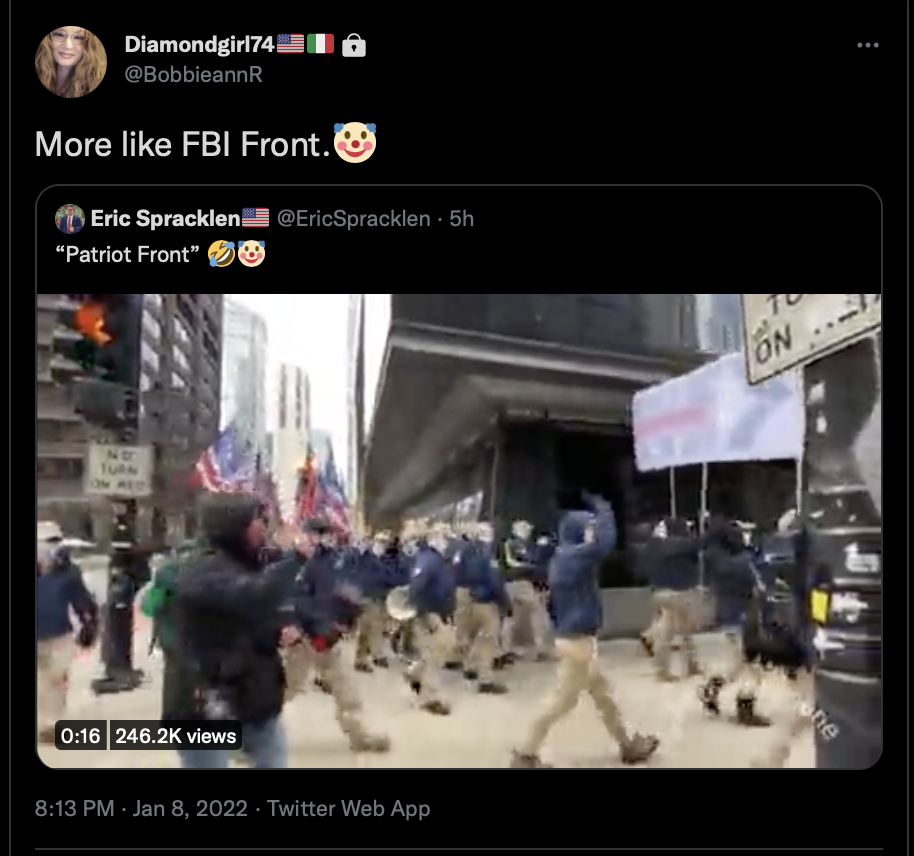Click Diamondgirl74's profile avatar
Screen dimensions: 914x856
71,61
